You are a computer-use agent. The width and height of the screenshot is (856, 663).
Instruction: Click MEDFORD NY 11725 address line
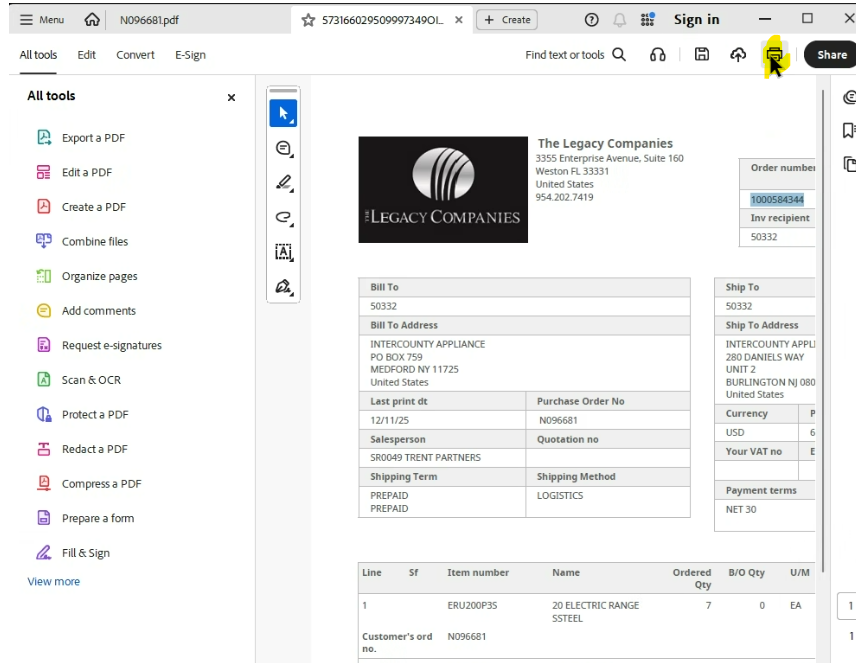[x=414, y=369]
